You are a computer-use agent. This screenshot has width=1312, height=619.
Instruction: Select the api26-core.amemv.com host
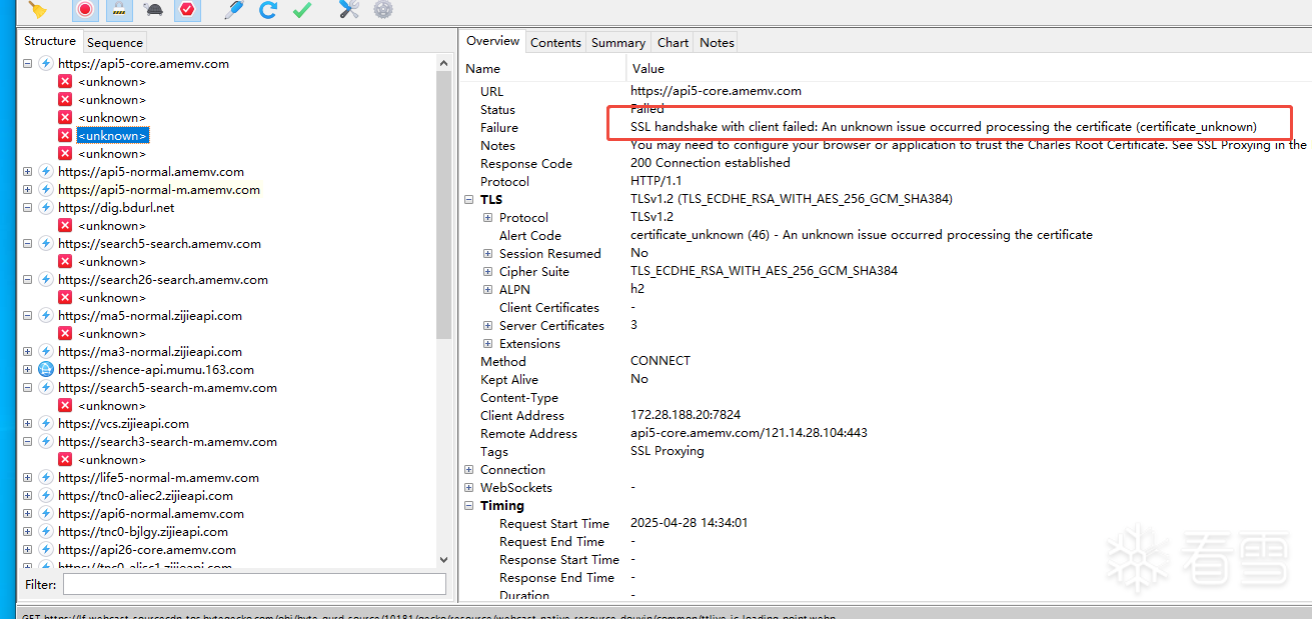coord(147,549)
